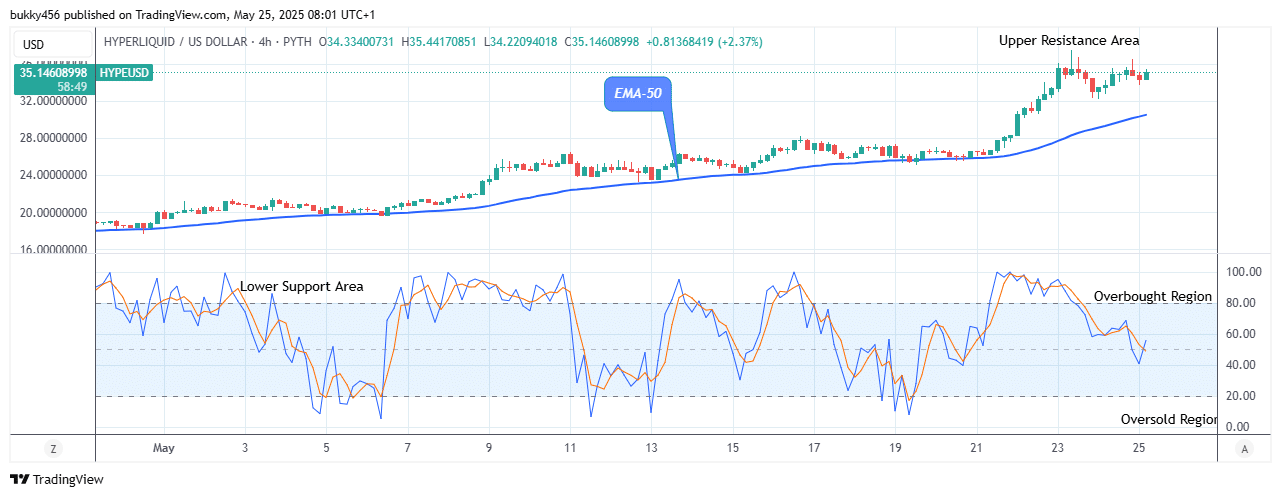
Task: Click the 100.00 oscillator axis value
Action: point(1246,272)
